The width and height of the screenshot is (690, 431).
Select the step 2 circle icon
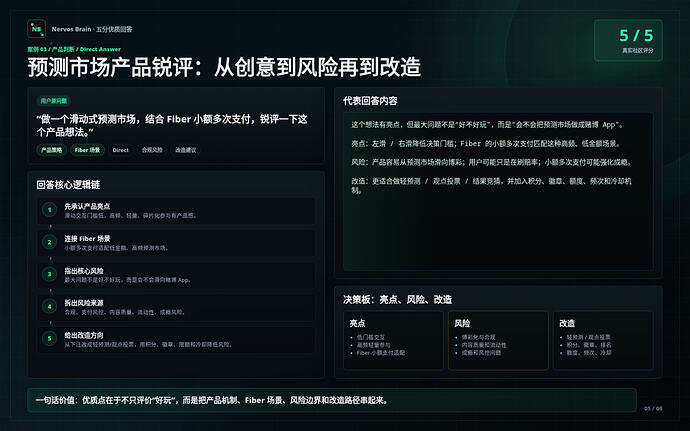[x=50, y=242]
